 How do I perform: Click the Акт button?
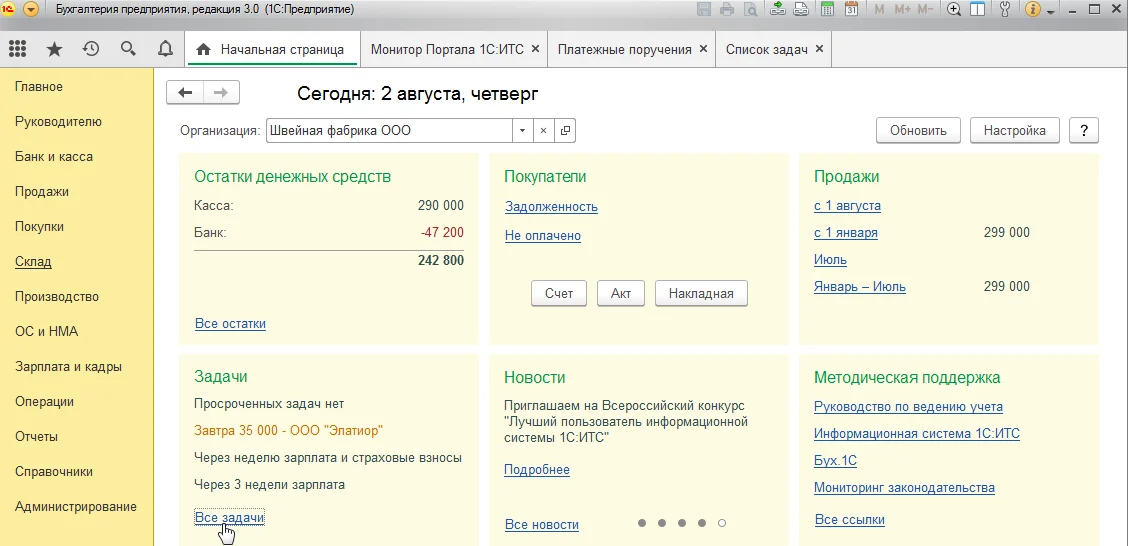click(x=621, y=294)
